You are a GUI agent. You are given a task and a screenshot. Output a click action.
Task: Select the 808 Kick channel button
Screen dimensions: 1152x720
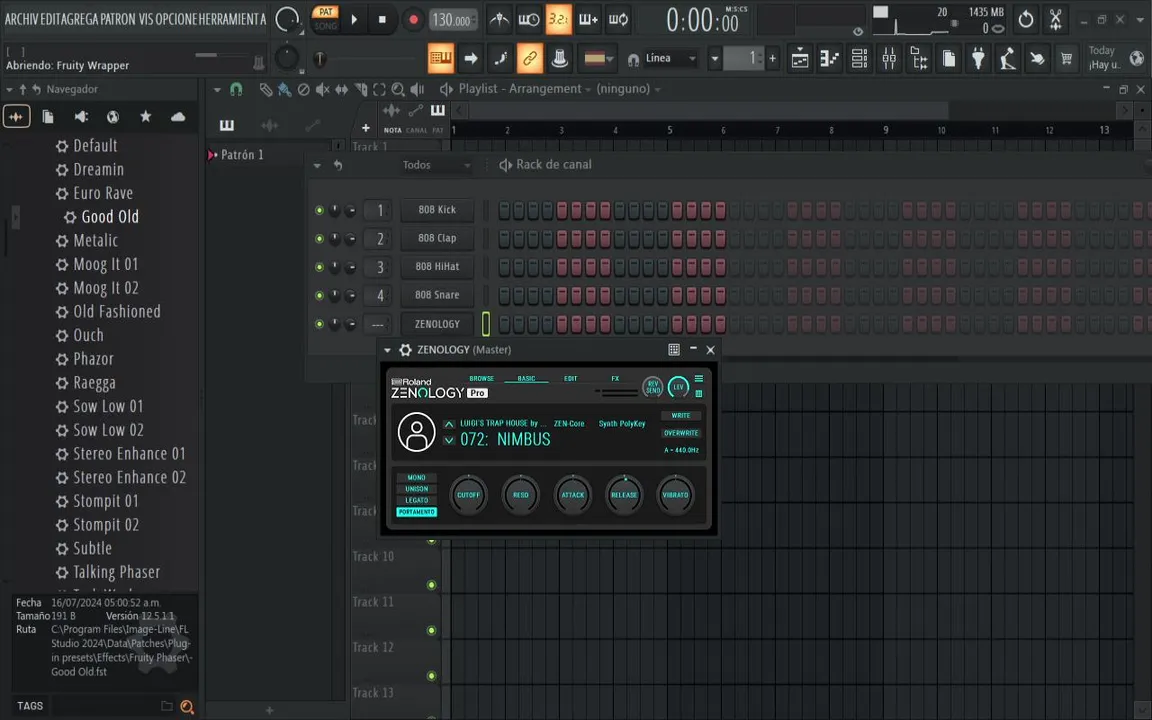click(x=437, y=210)
